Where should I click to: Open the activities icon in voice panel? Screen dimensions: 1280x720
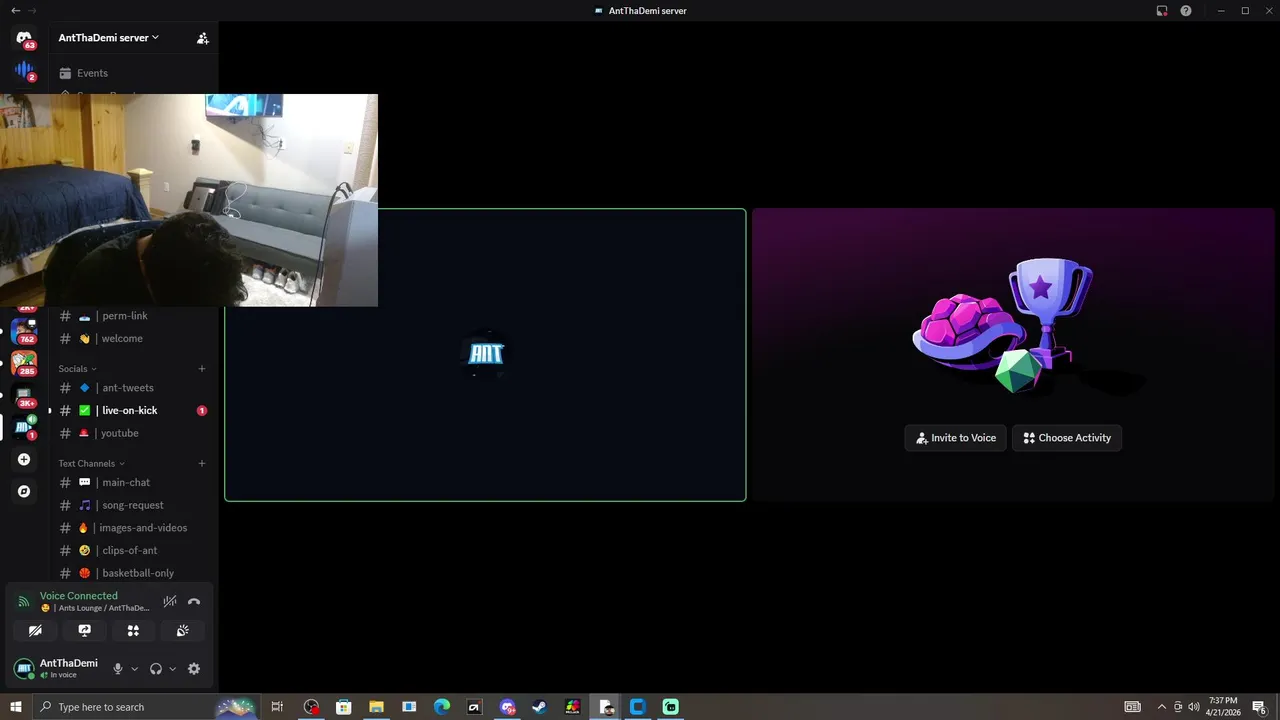click(133, 631)
